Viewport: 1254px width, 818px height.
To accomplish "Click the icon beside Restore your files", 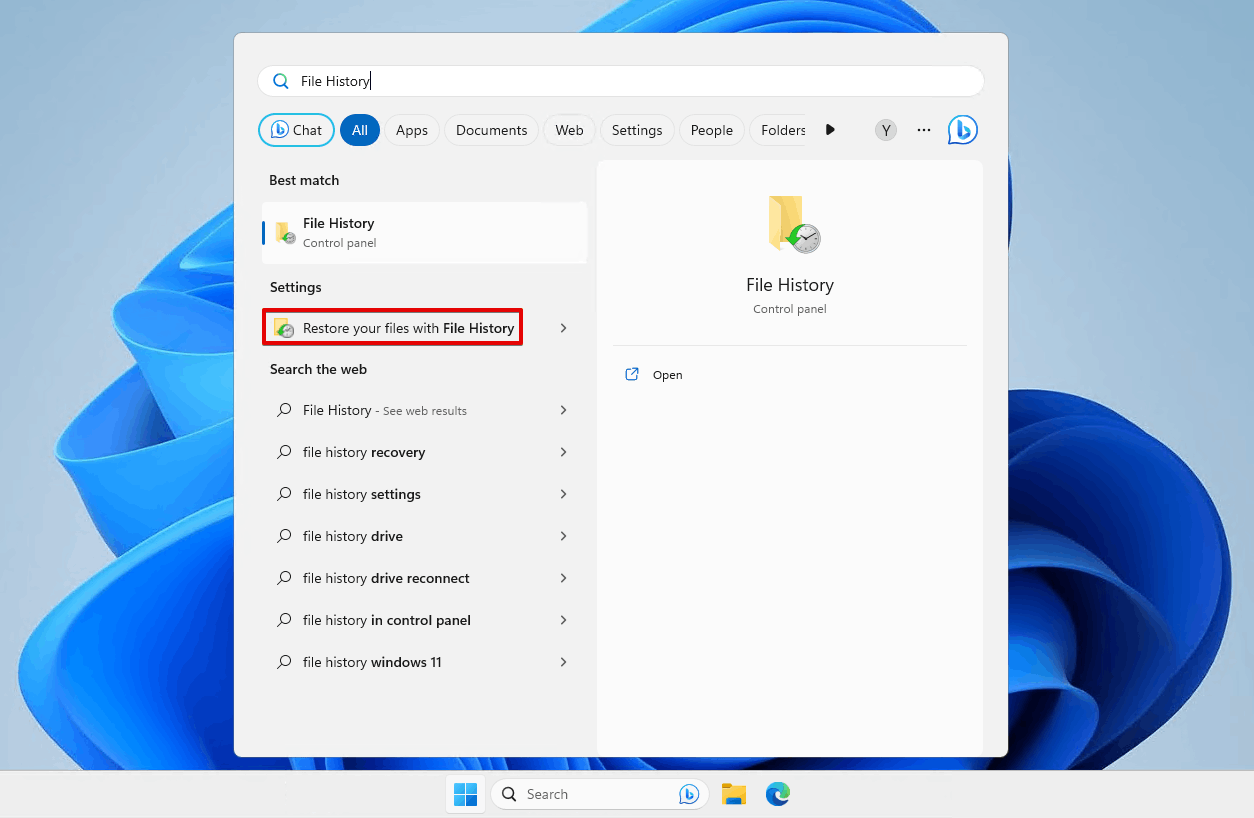I will click(x=284, y=328).
